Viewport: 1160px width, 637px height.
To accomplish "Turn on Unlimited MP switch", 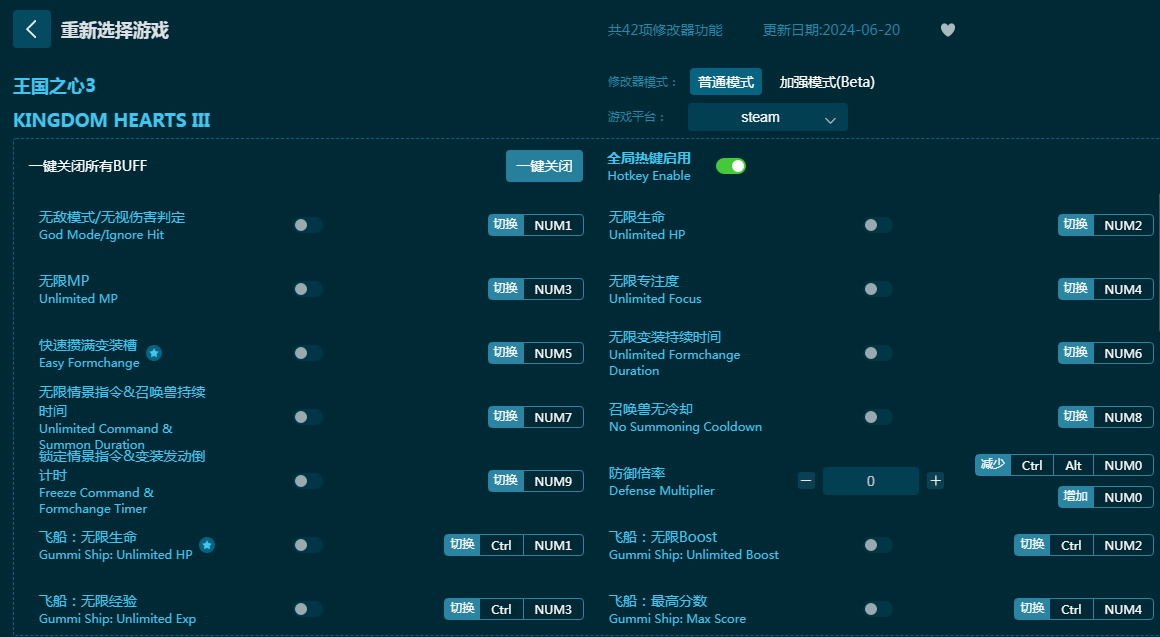I will tap(308, 289).
